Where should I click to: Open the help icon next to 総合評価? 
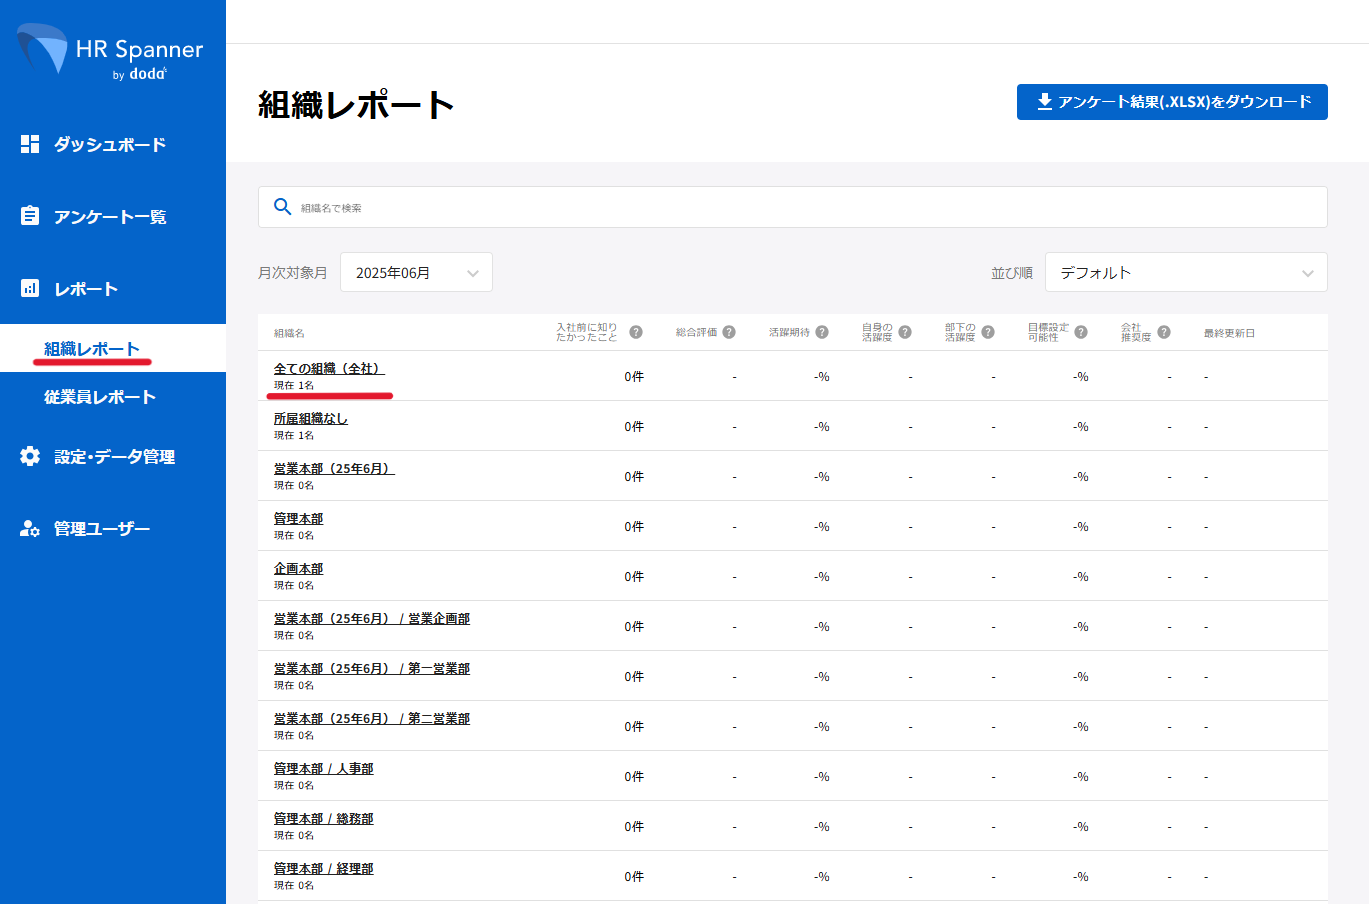[x=729, y=331]
